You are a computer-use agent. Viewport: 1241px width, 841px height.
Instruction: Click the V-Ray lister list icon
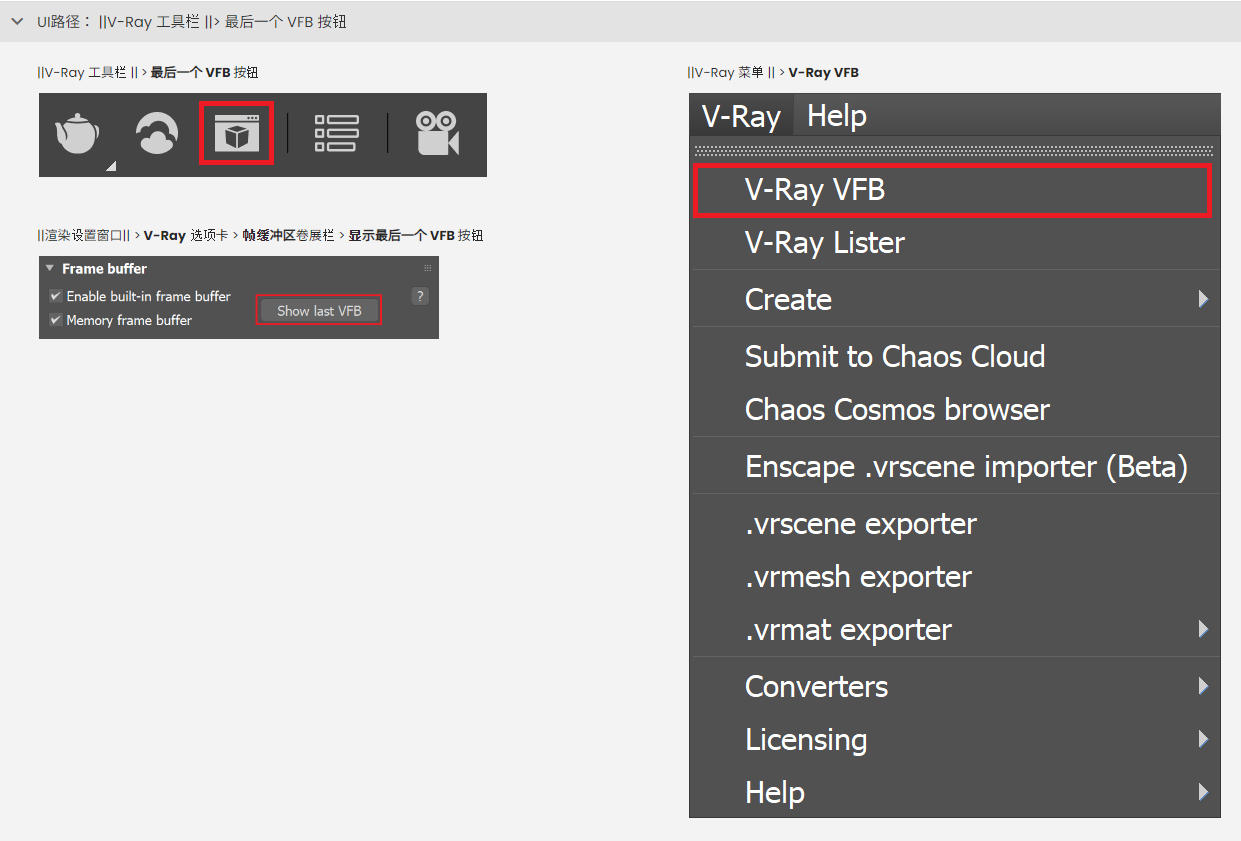pos(336,134)
